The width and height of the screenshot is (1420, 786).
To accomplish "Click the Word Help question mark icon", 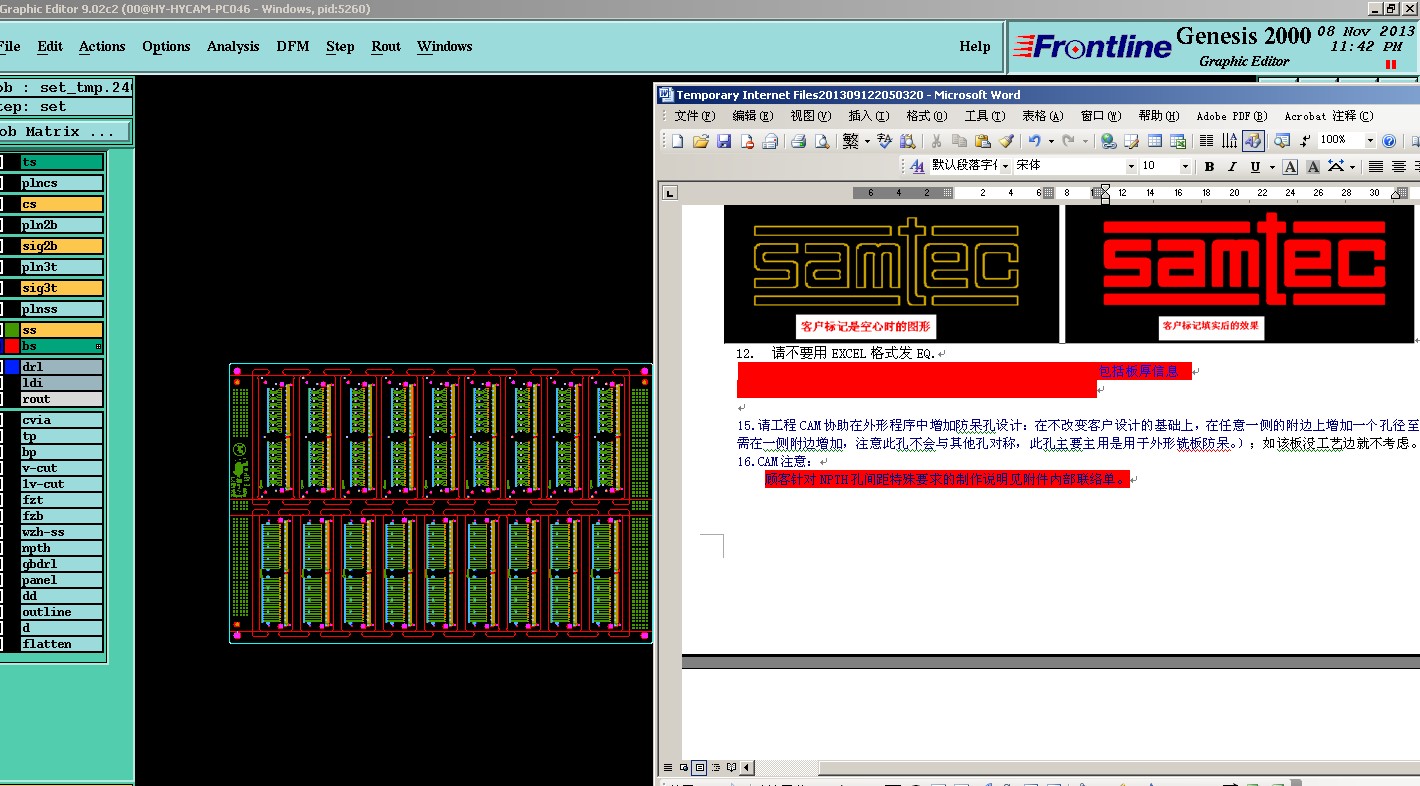I will click(1388, 141).
